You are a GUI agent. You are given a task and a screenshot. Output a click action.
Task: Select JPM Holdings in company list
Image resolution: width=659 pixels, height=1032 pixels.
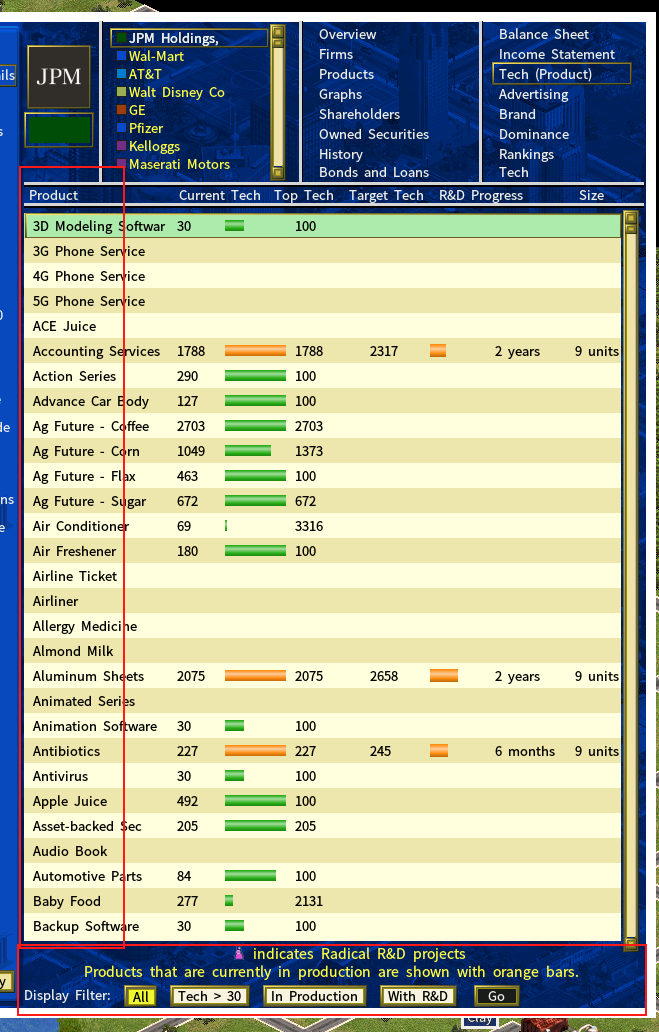(x=190, y=38)
